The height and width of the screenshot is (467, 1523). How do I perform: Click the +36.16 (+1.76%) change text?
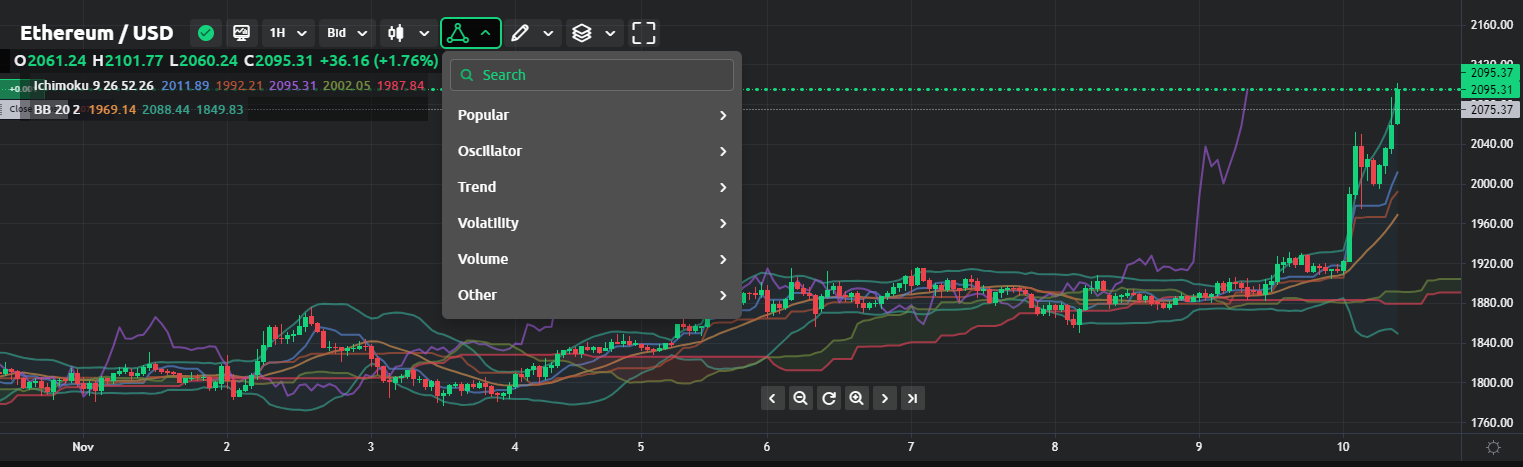tap(379, 60)
